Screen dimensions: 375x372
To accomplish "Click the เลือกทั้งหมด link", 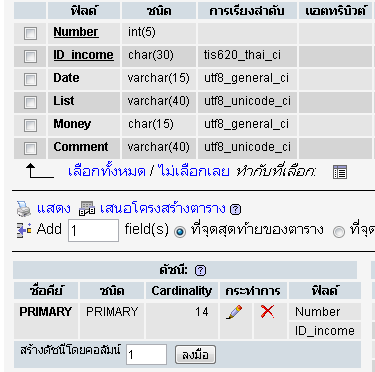I will click(x=107, y=171).
